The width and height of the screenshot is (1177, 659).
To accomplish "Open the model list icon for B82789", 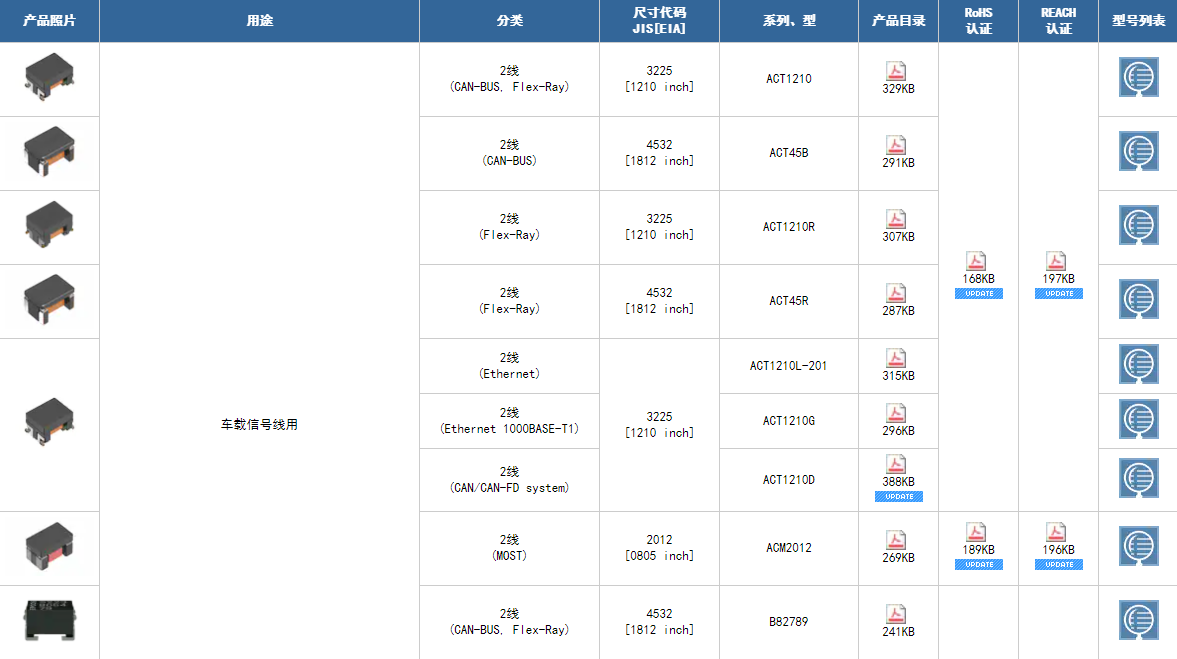I will coord(1138,621).
